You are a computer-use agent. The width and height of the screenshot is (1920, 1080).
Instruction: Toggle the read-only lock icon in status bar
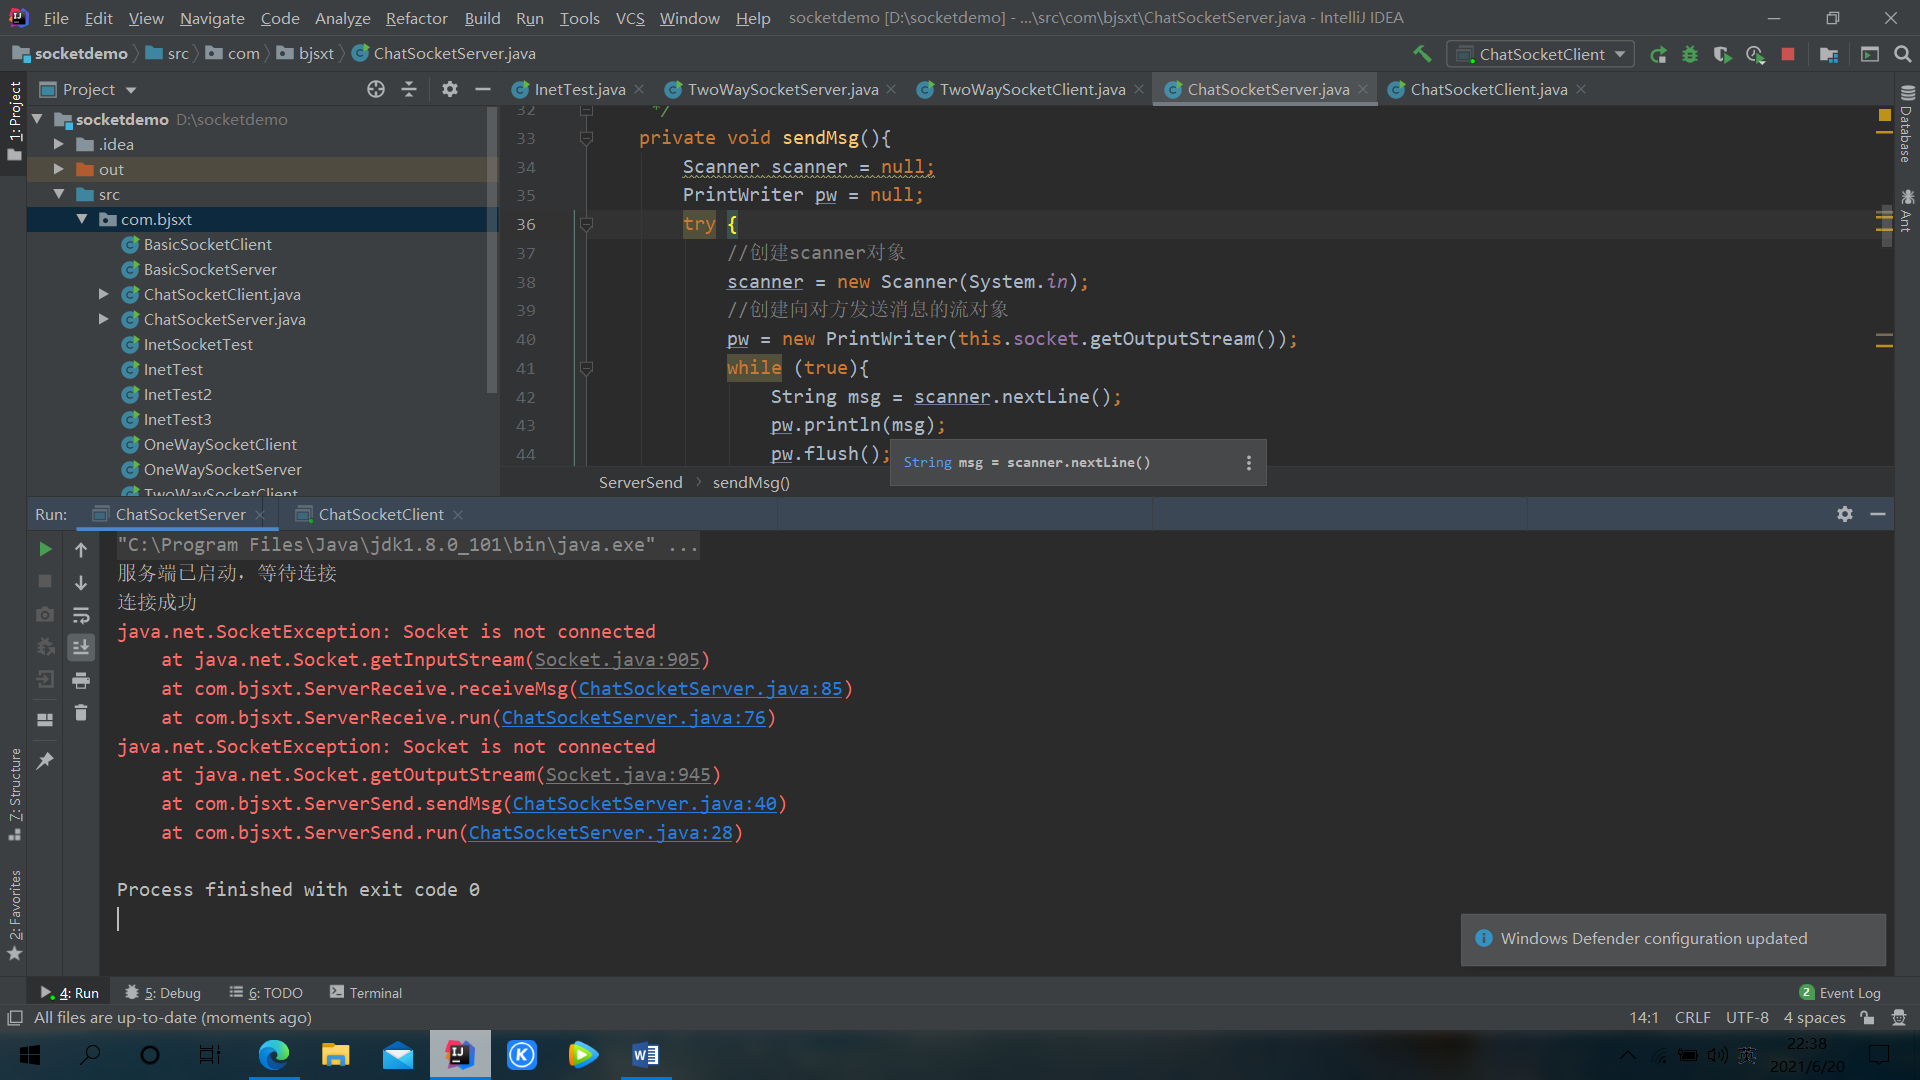[1867, 1018]
